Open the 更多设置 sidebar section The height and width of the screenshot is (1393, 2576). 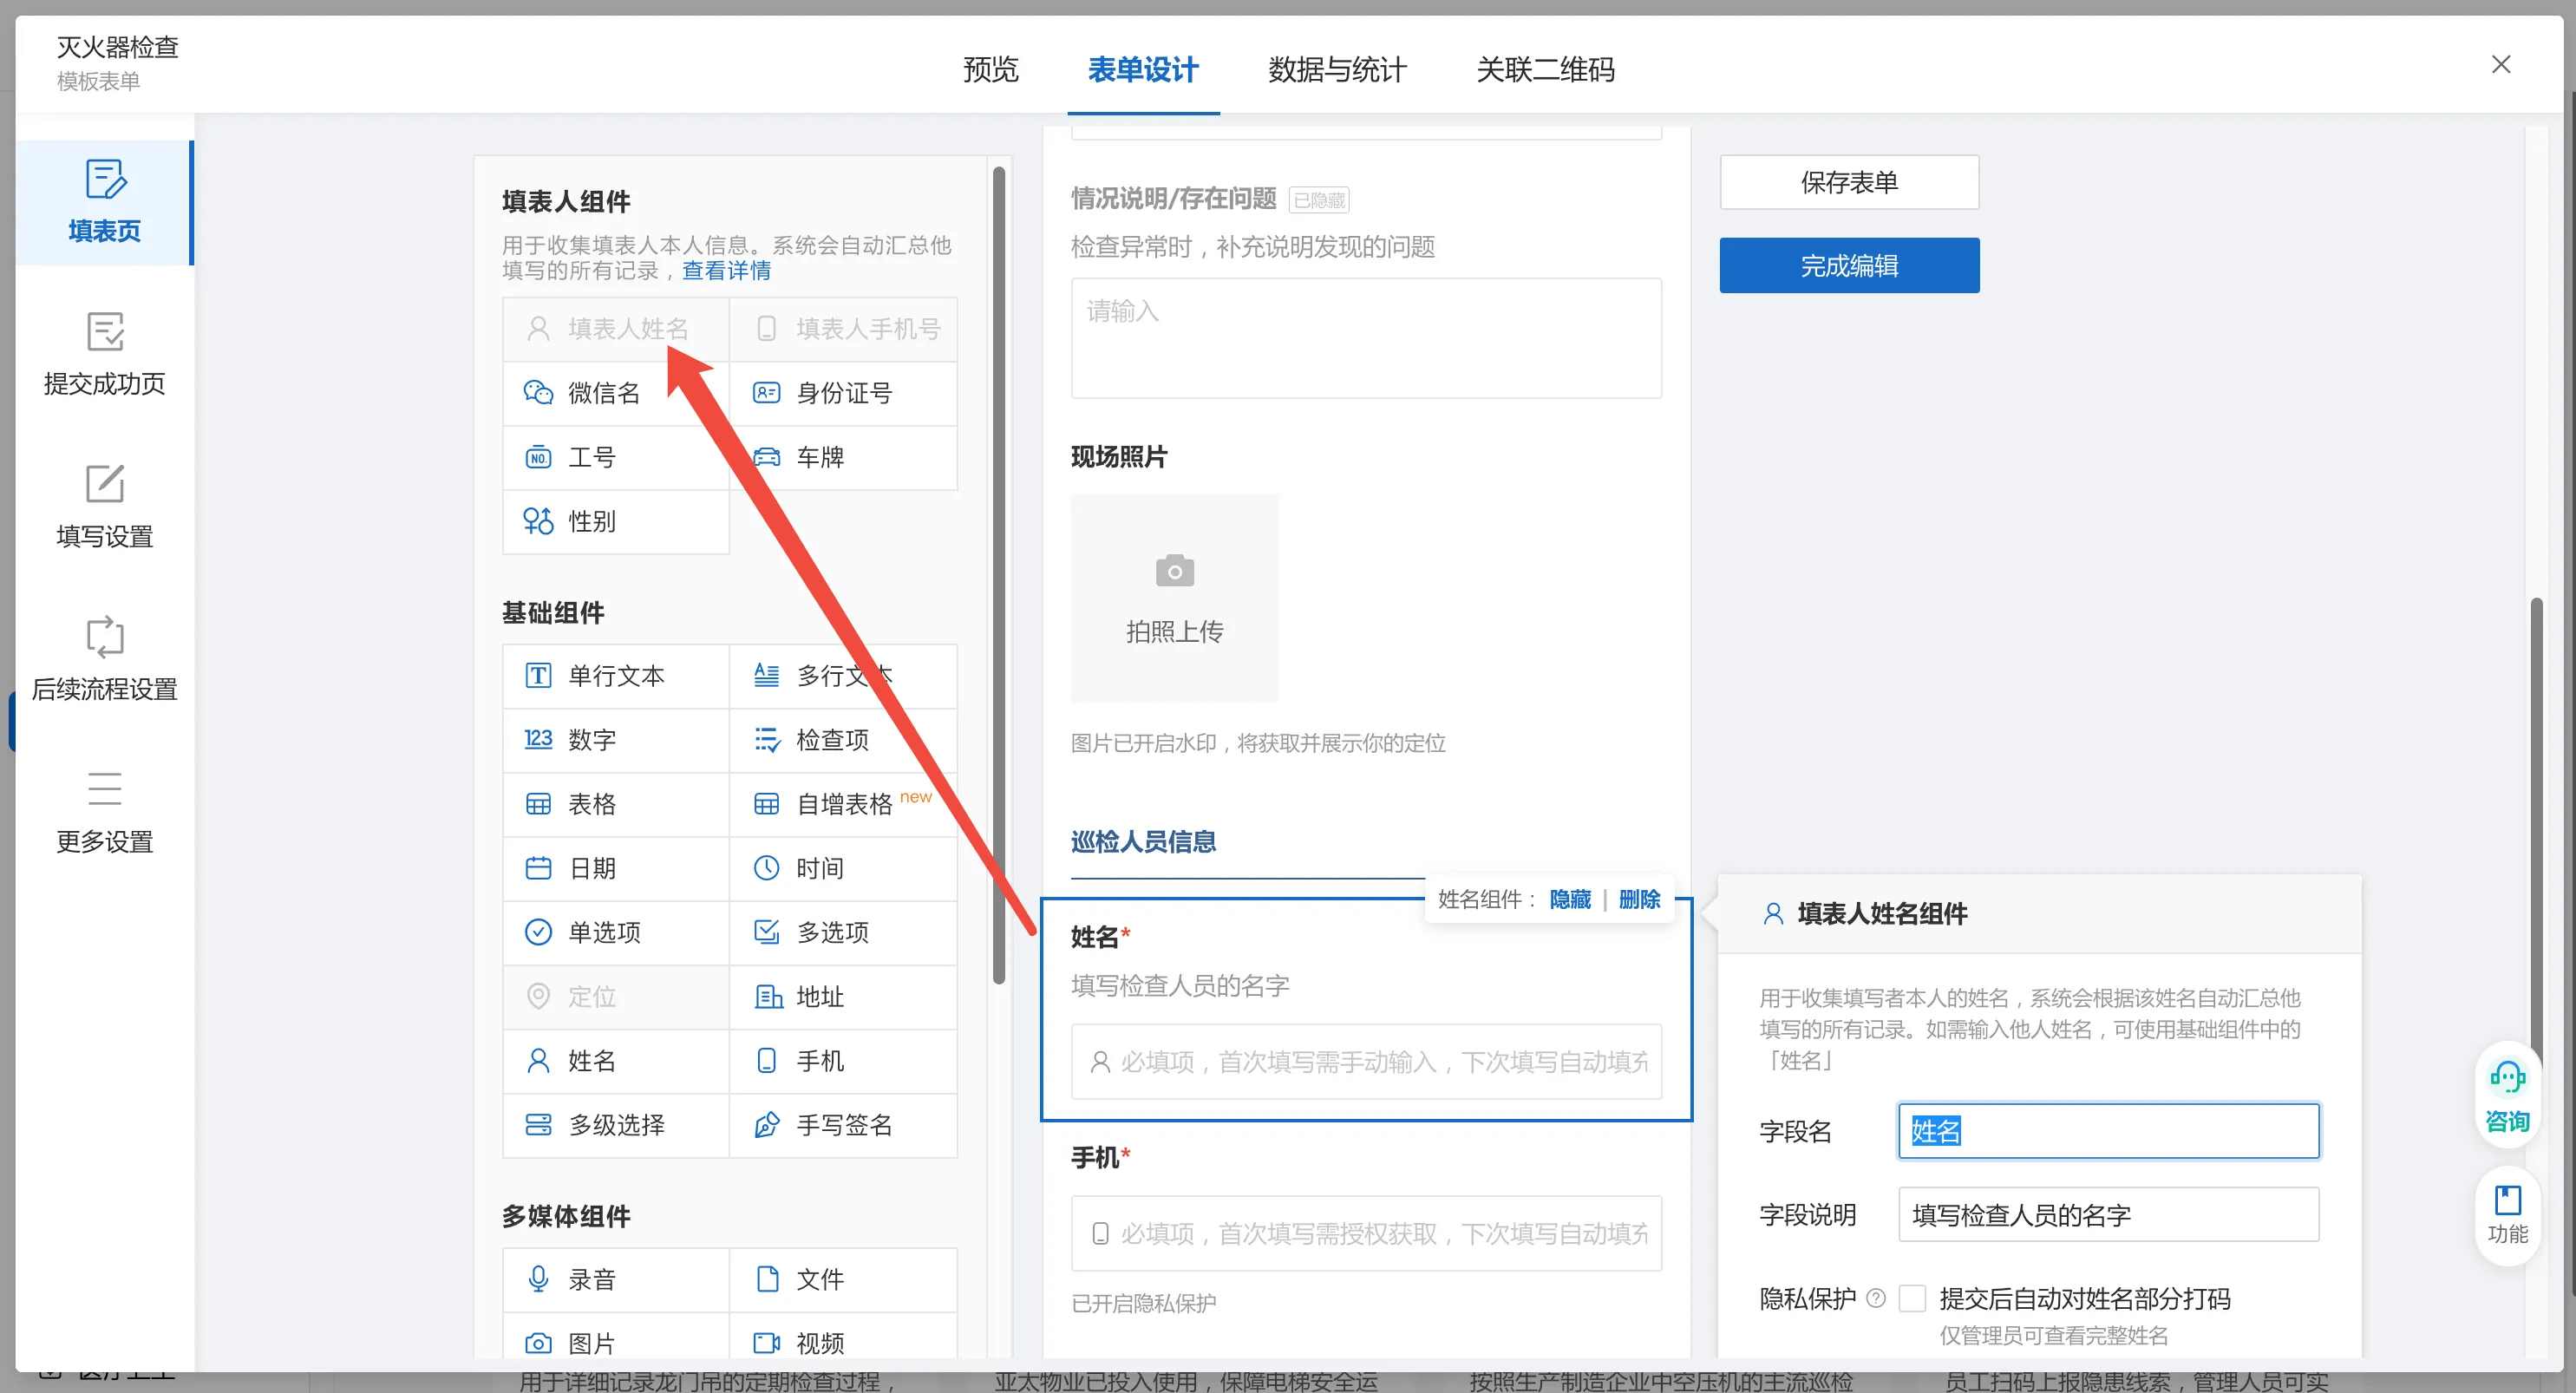coord(104,813)
